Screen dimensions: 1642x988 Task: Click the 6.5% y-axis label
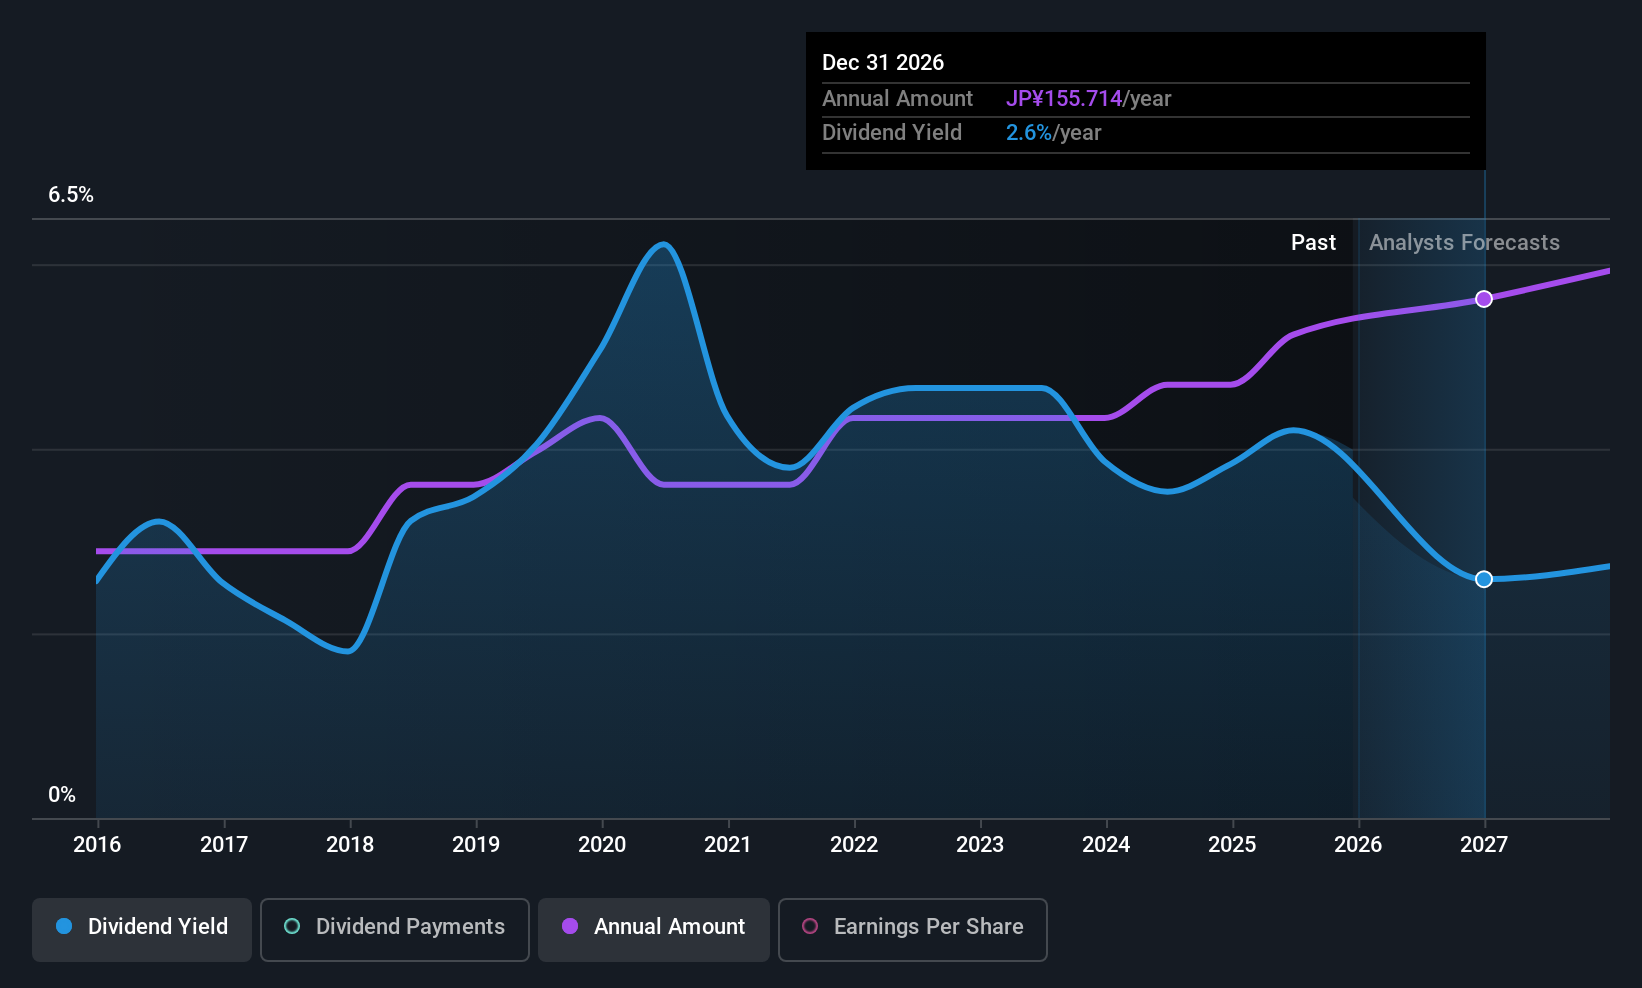point(71,195)
